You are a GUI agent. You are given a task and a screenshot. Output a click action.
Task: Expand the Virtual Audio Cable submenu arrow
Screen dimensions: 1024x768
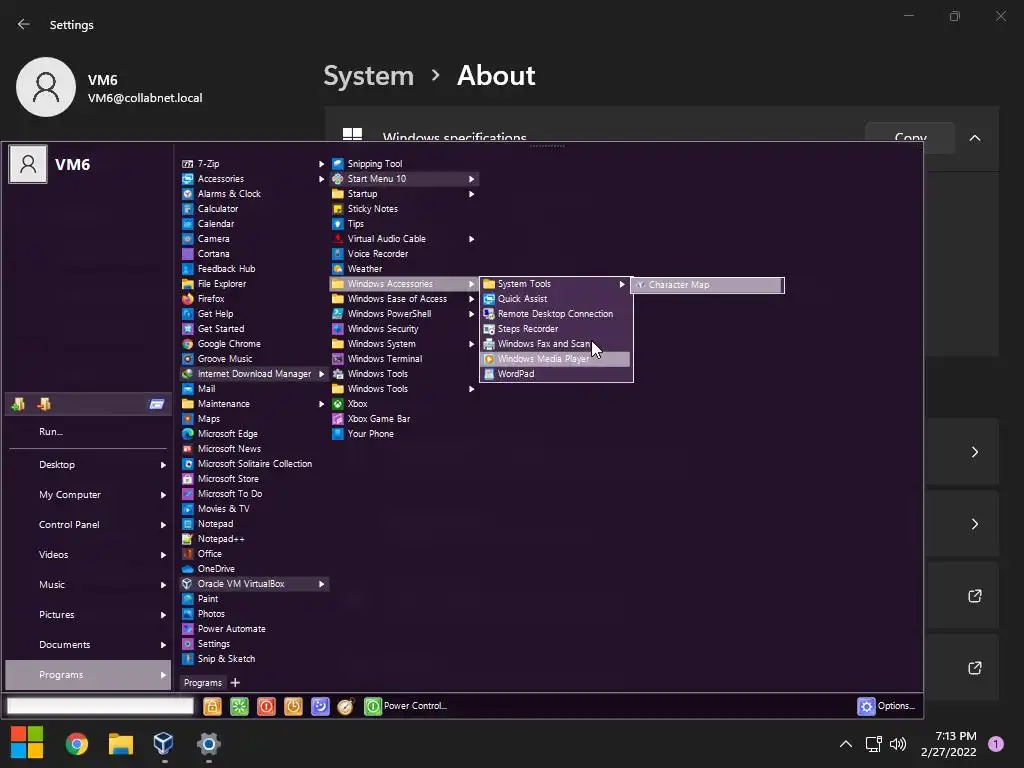(x=472, y=239)
